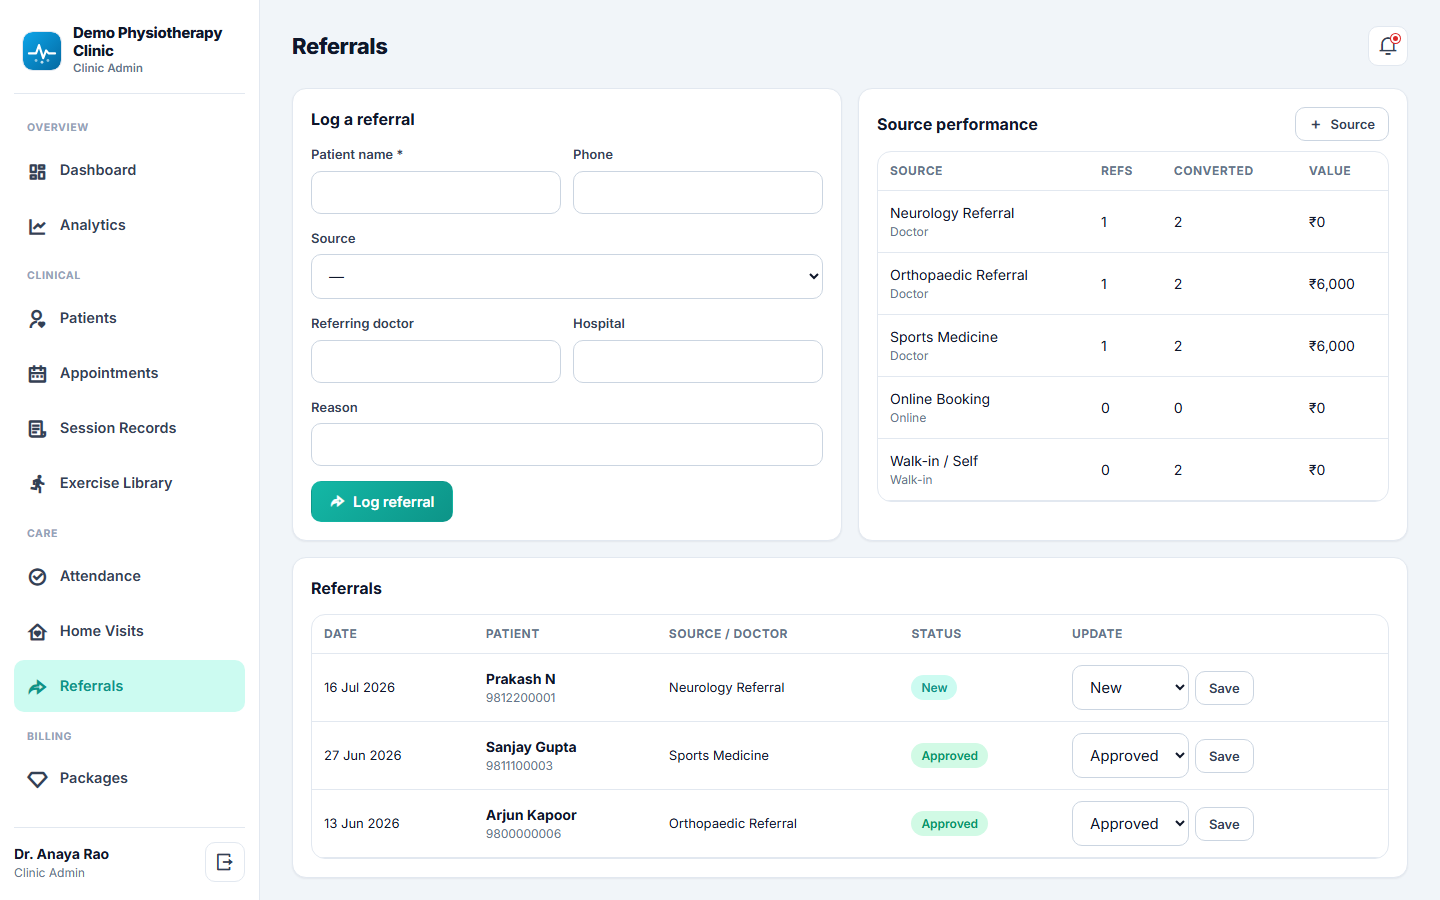Expand status dropdown for Sanjay Gupta
This screenshot has height=900, width=1440.
[1130, 756]
